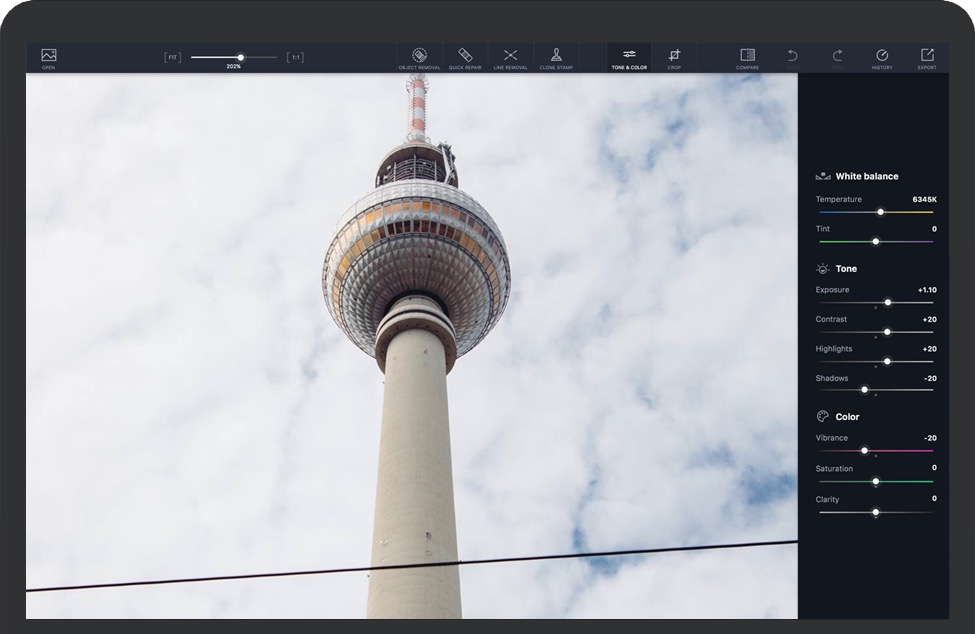This screenshot has height=634, width=975.
Task: Export the edited photo
Action: point(927,57)
